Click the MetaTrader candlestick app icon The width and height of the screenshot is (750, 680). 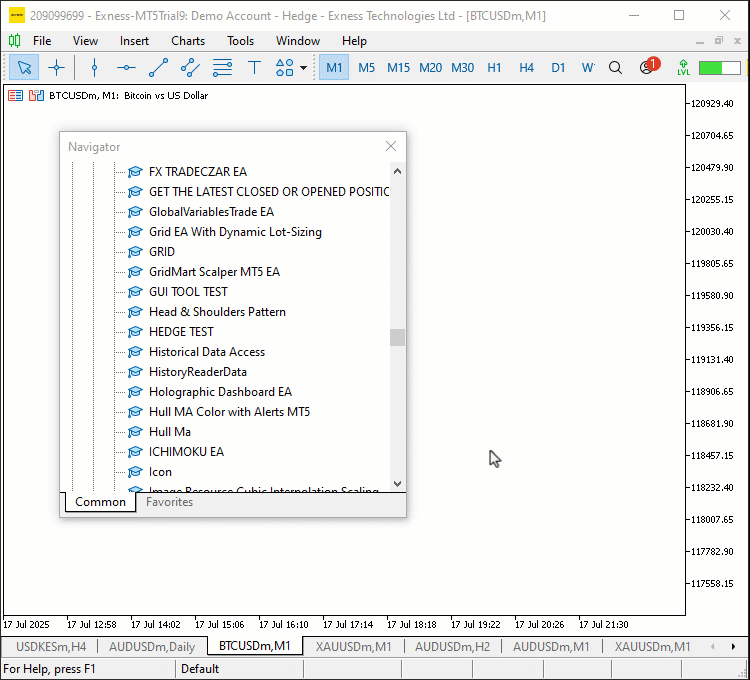tap(14, 41)
